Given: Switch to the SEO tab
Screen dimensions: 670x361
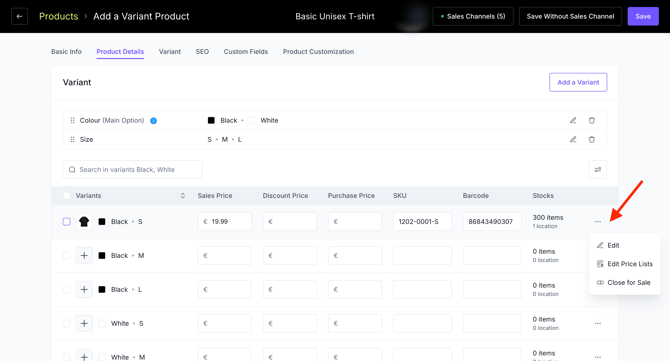Looking at the screenshot, I should coord(202,52).
